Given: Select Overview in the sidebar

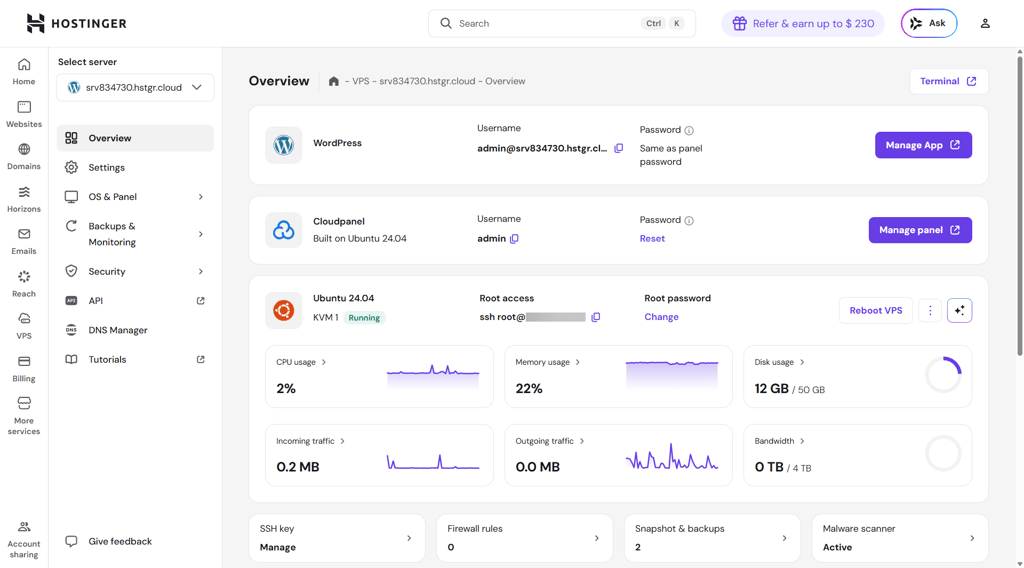Looking at the screenshot, I should pos(135,138).
